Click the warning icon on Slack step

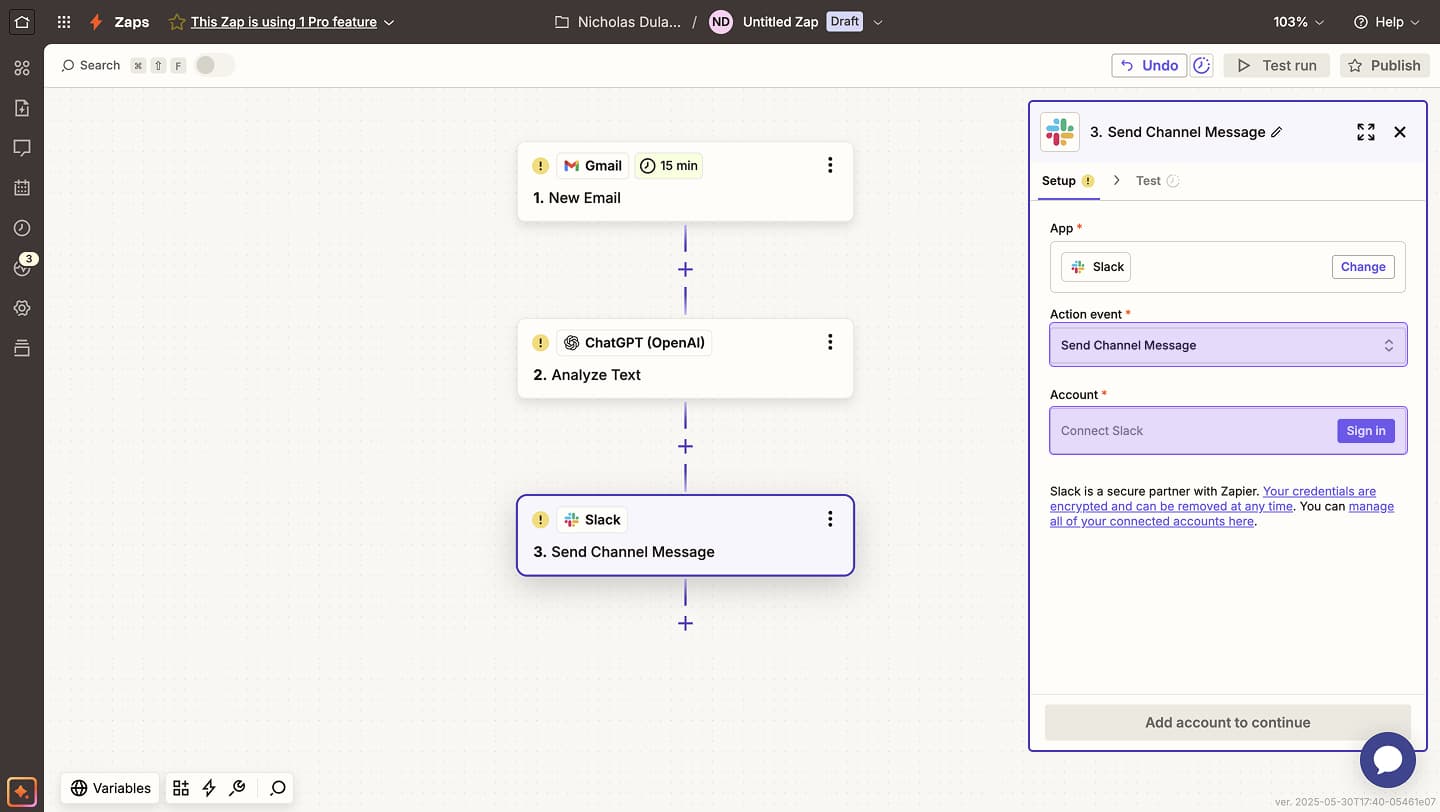pyautogui.click(x=540, y=520)
